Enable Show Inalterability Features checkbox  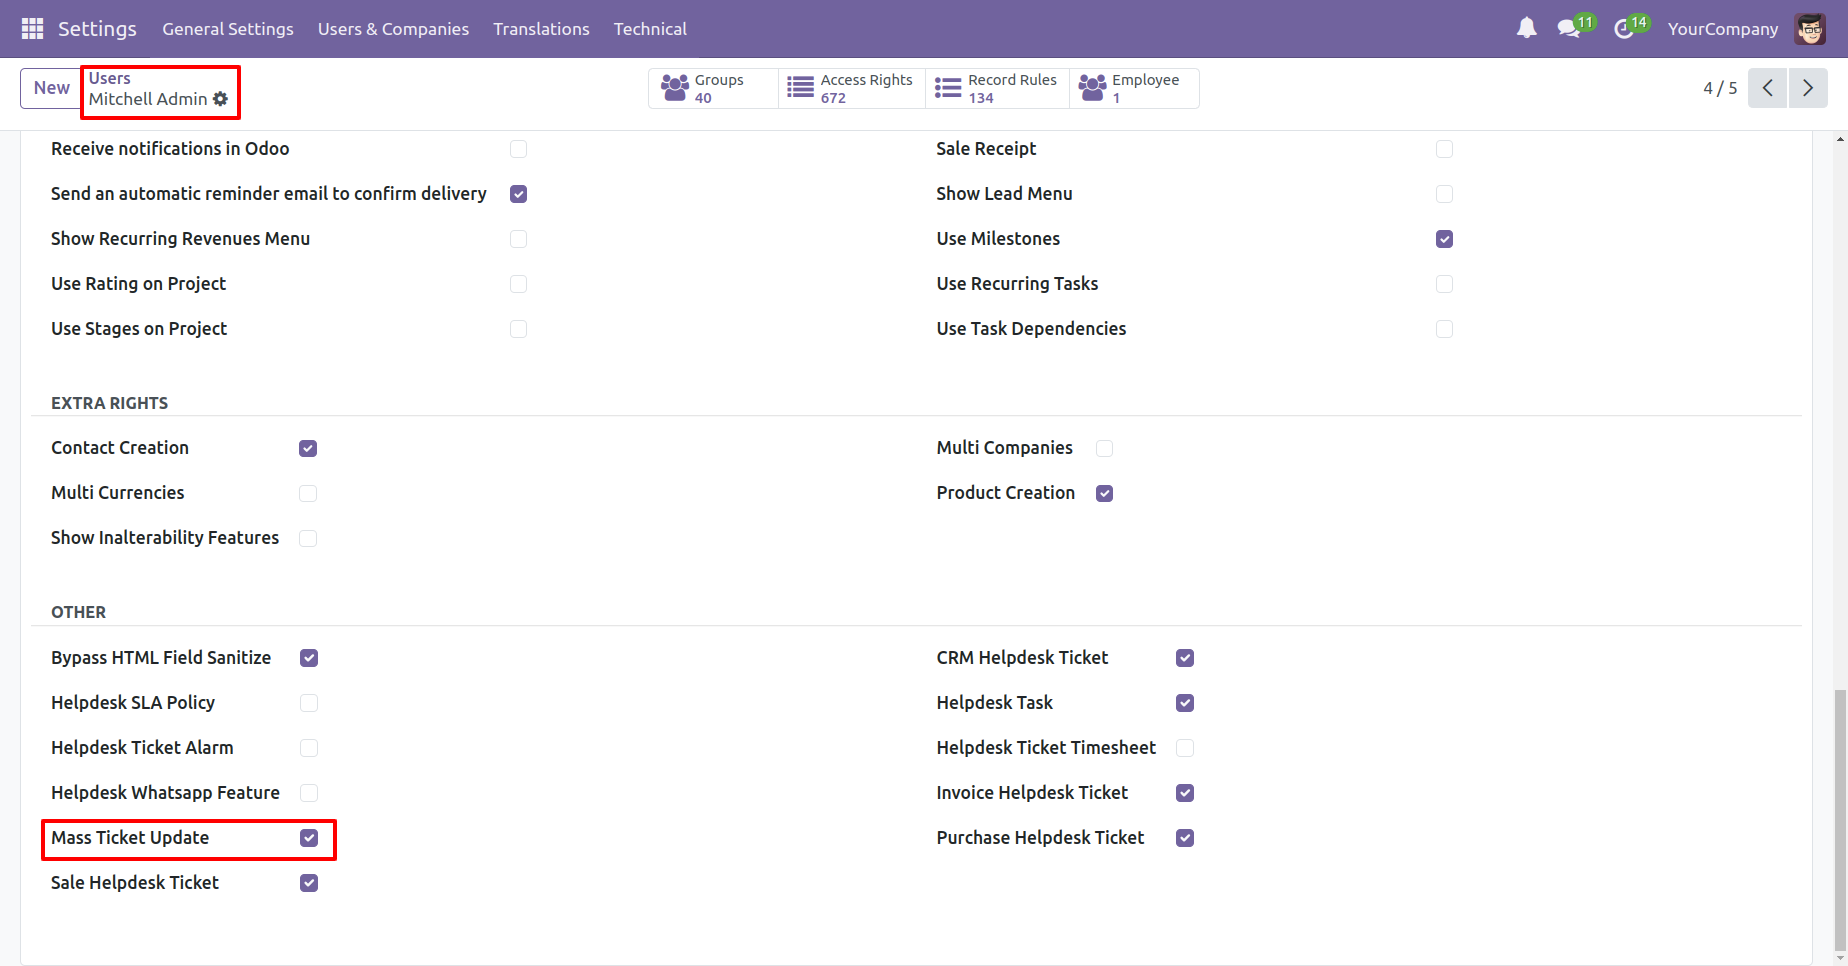pyautogui.click(x=308, y=538)
